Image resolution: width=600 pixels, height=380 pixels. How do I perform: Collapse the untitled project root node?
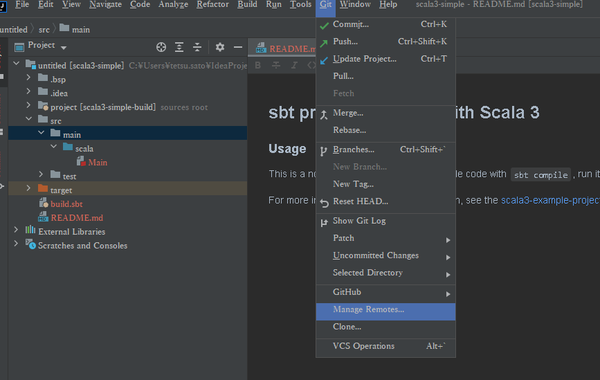16,64
